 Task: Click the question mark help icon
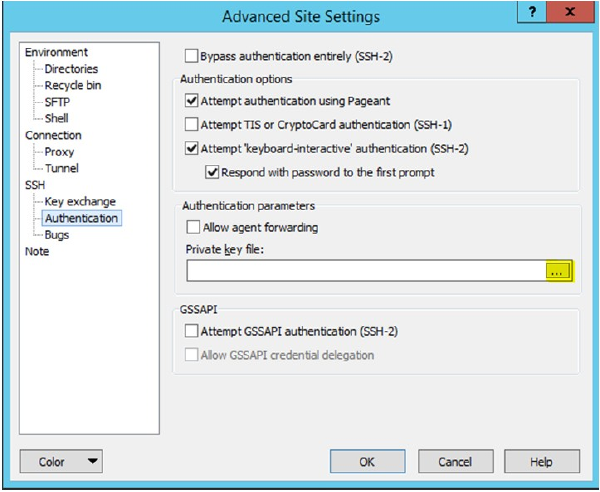click(532, 12)
